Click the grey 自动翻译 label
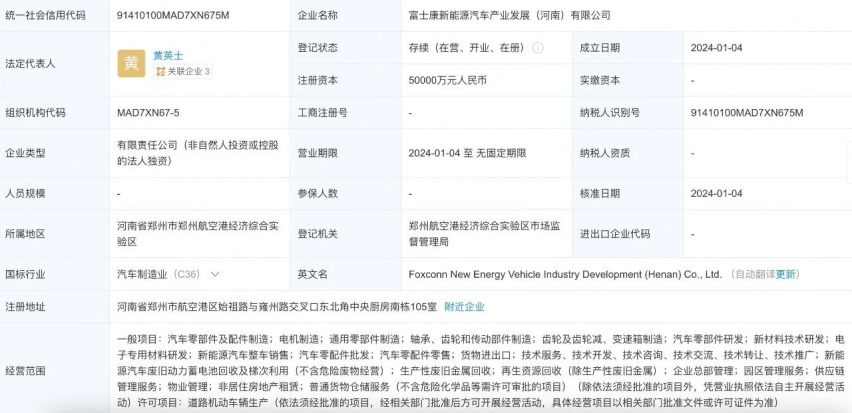Image resolution: width=852 pixels, height=413 pixels. pos(753,274)
